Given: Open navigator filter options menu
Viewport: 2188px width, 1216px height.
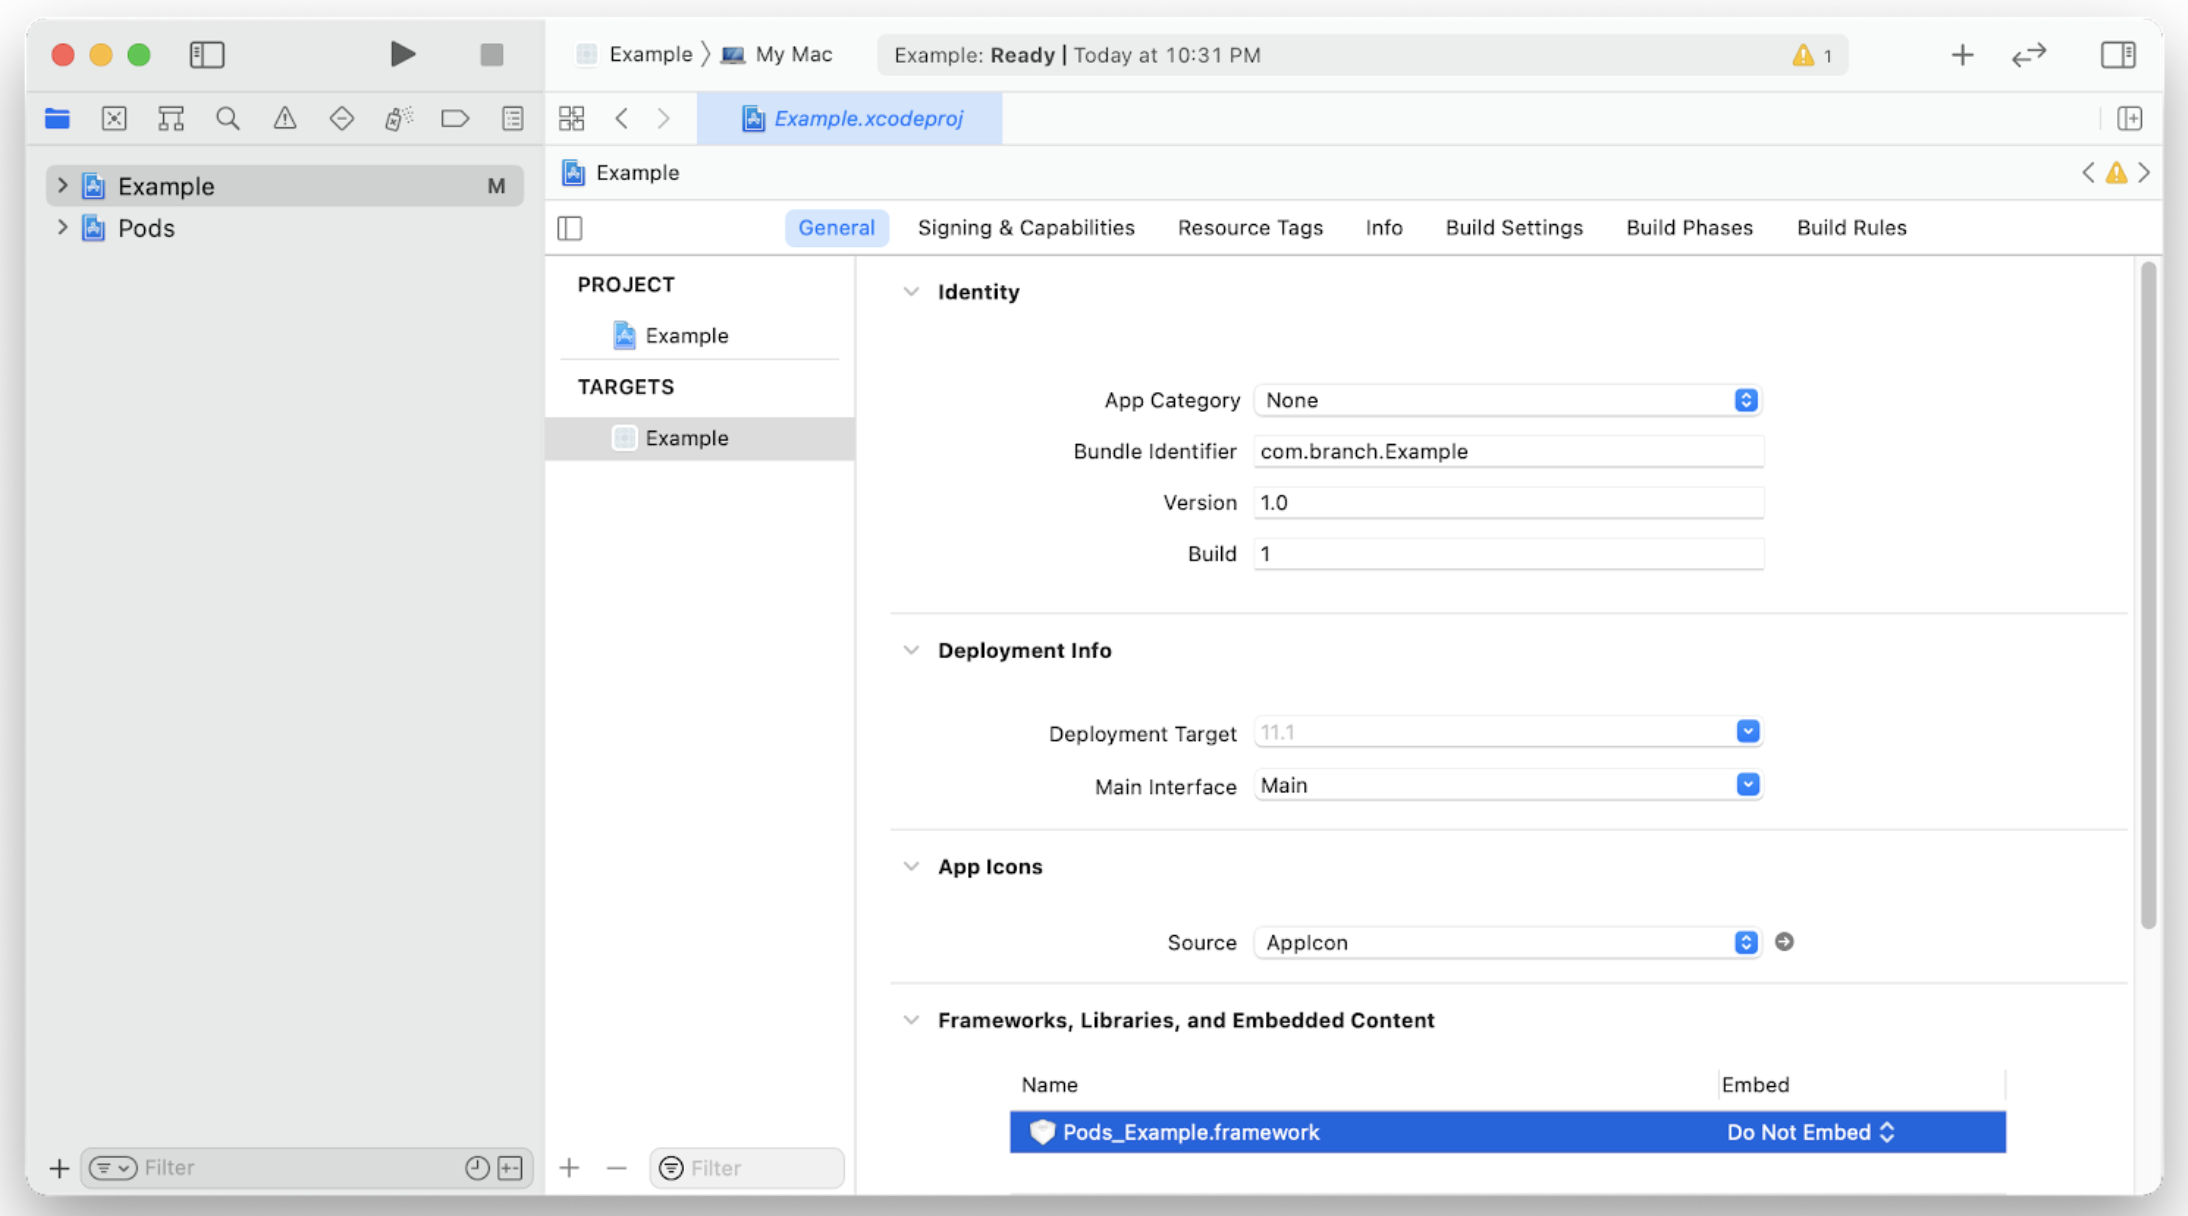Looking at the screenshot, I should 112,1168.
